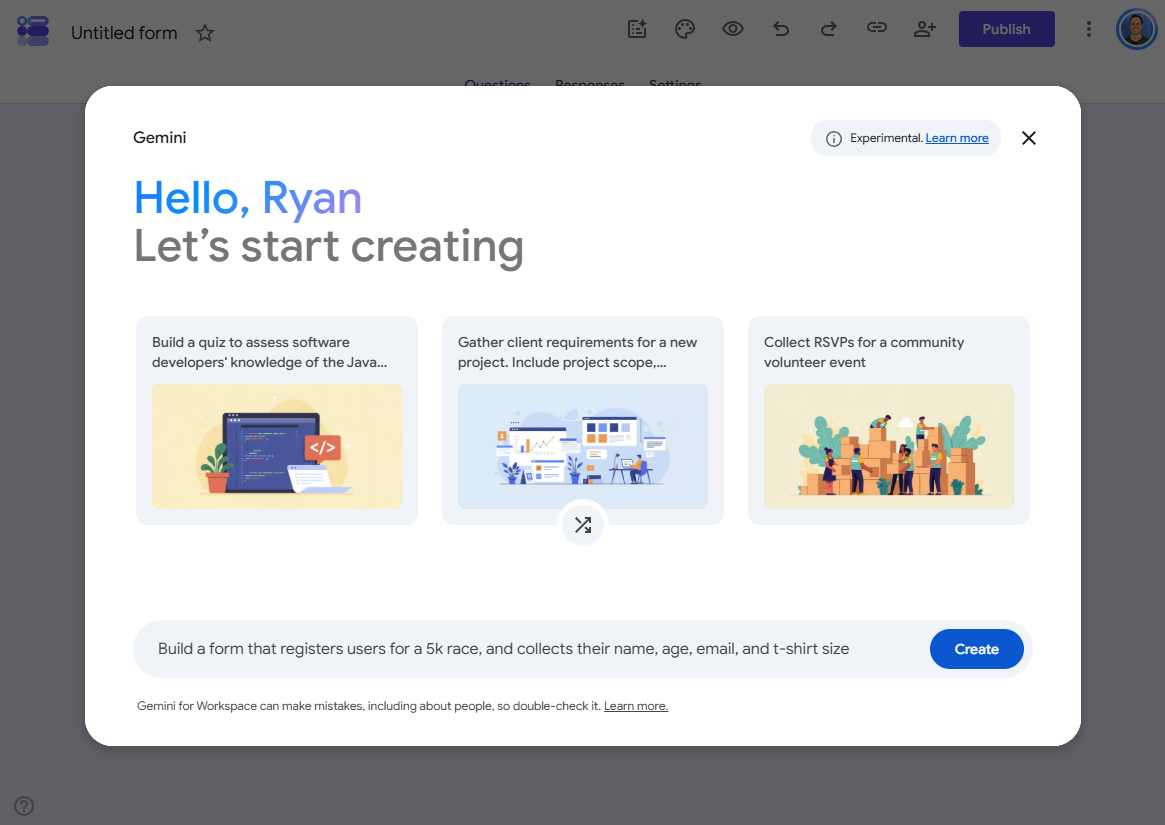Click the Untitled form title
Viewport: 1165px width, 825px height.
[x=124, y=33]
